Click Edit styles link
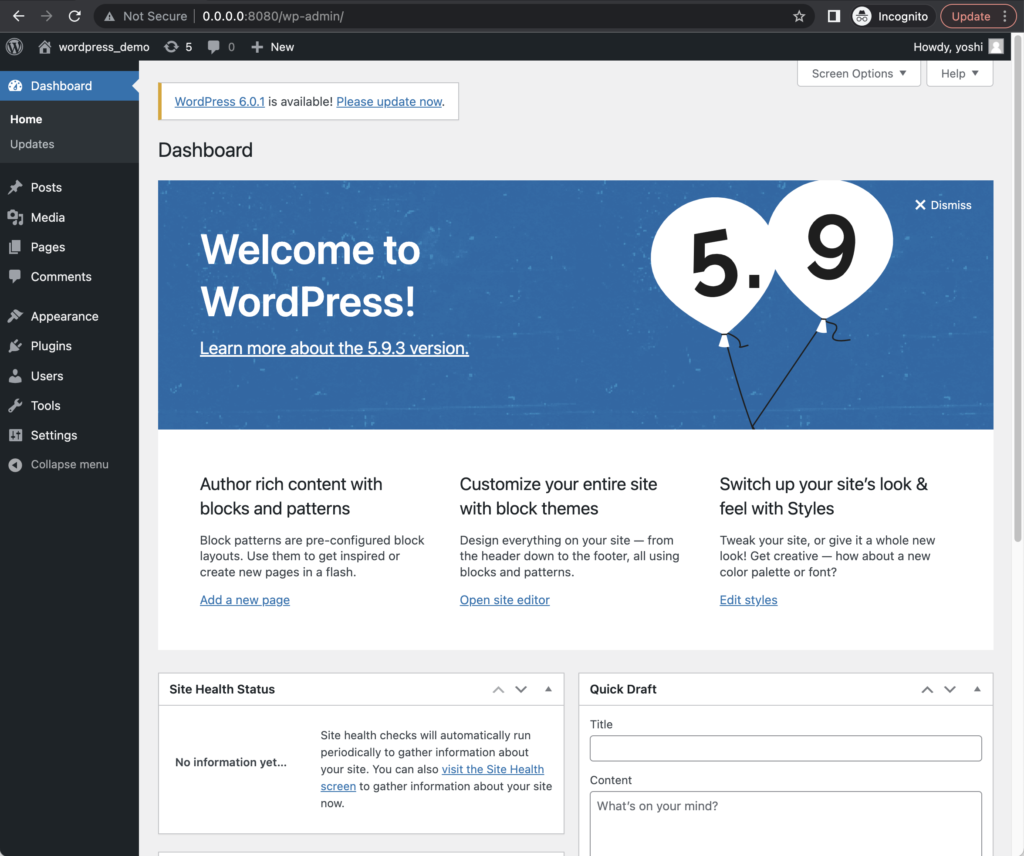 click(748, 600)
